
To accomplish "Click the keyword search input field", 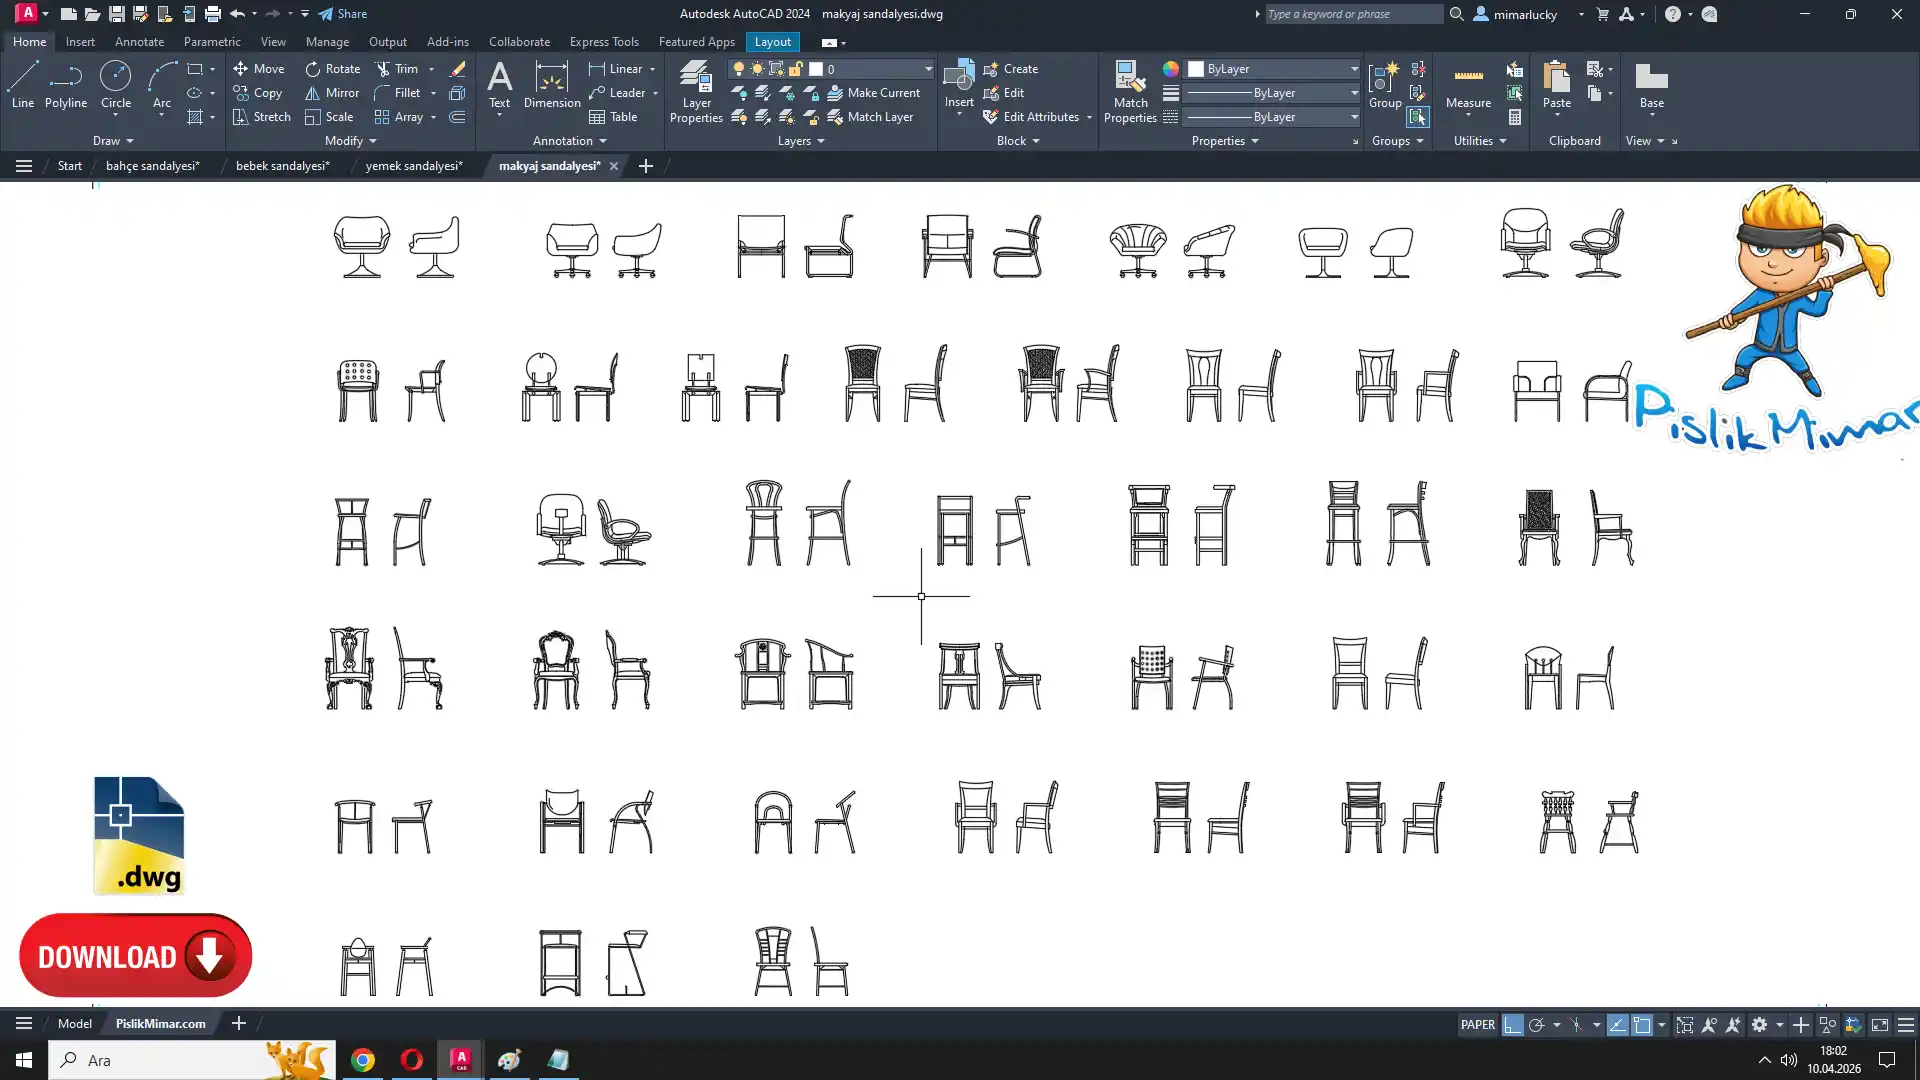I will [1353, 14].
